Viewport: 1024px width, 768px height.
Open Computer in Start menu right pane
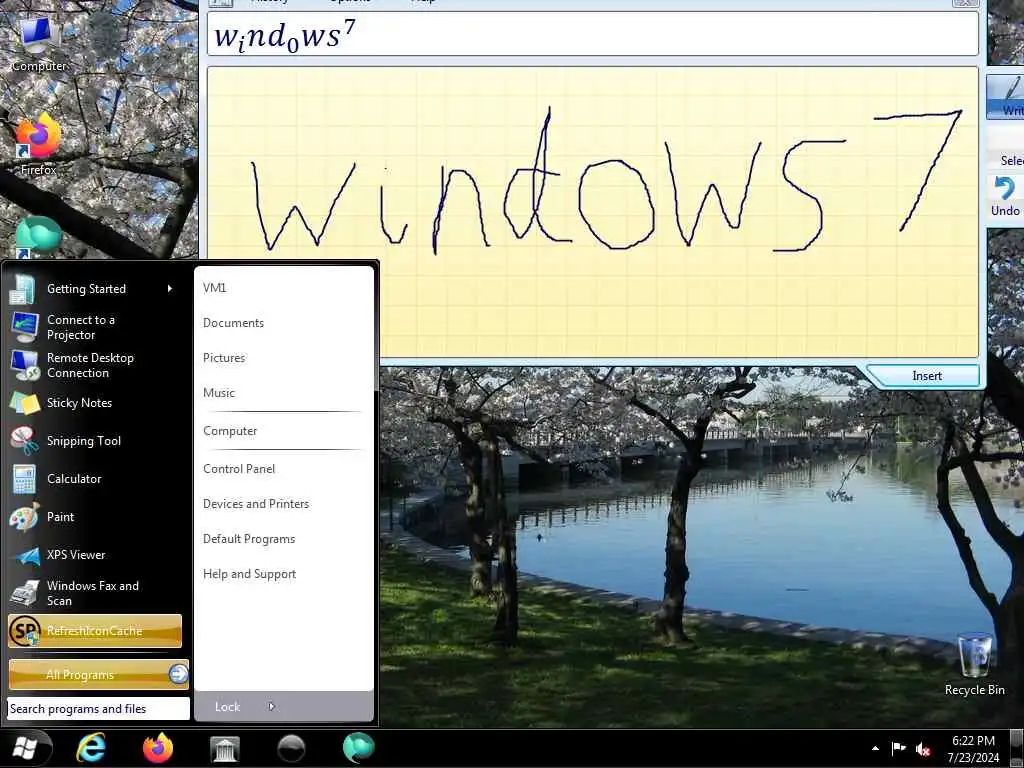(230, 431)
